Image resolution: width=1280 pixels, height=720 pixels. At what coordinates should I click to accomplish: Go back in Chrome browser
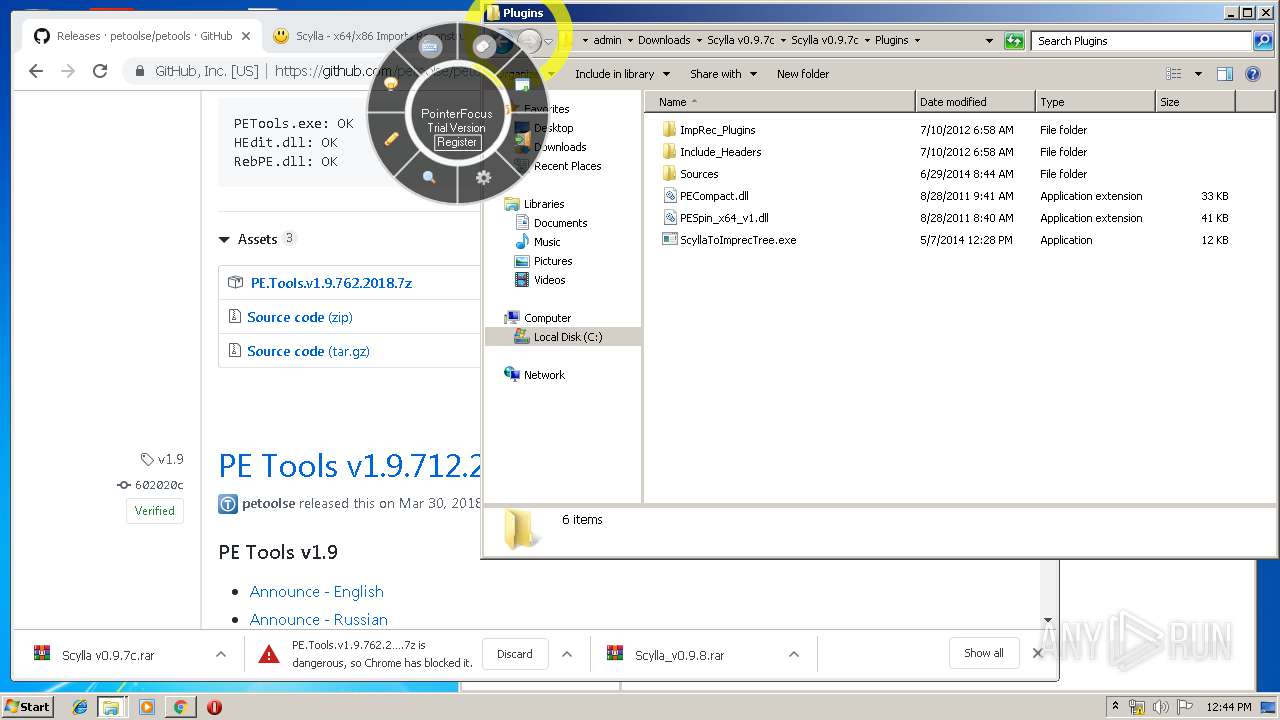pyautogui.click(x=36, y=71)
